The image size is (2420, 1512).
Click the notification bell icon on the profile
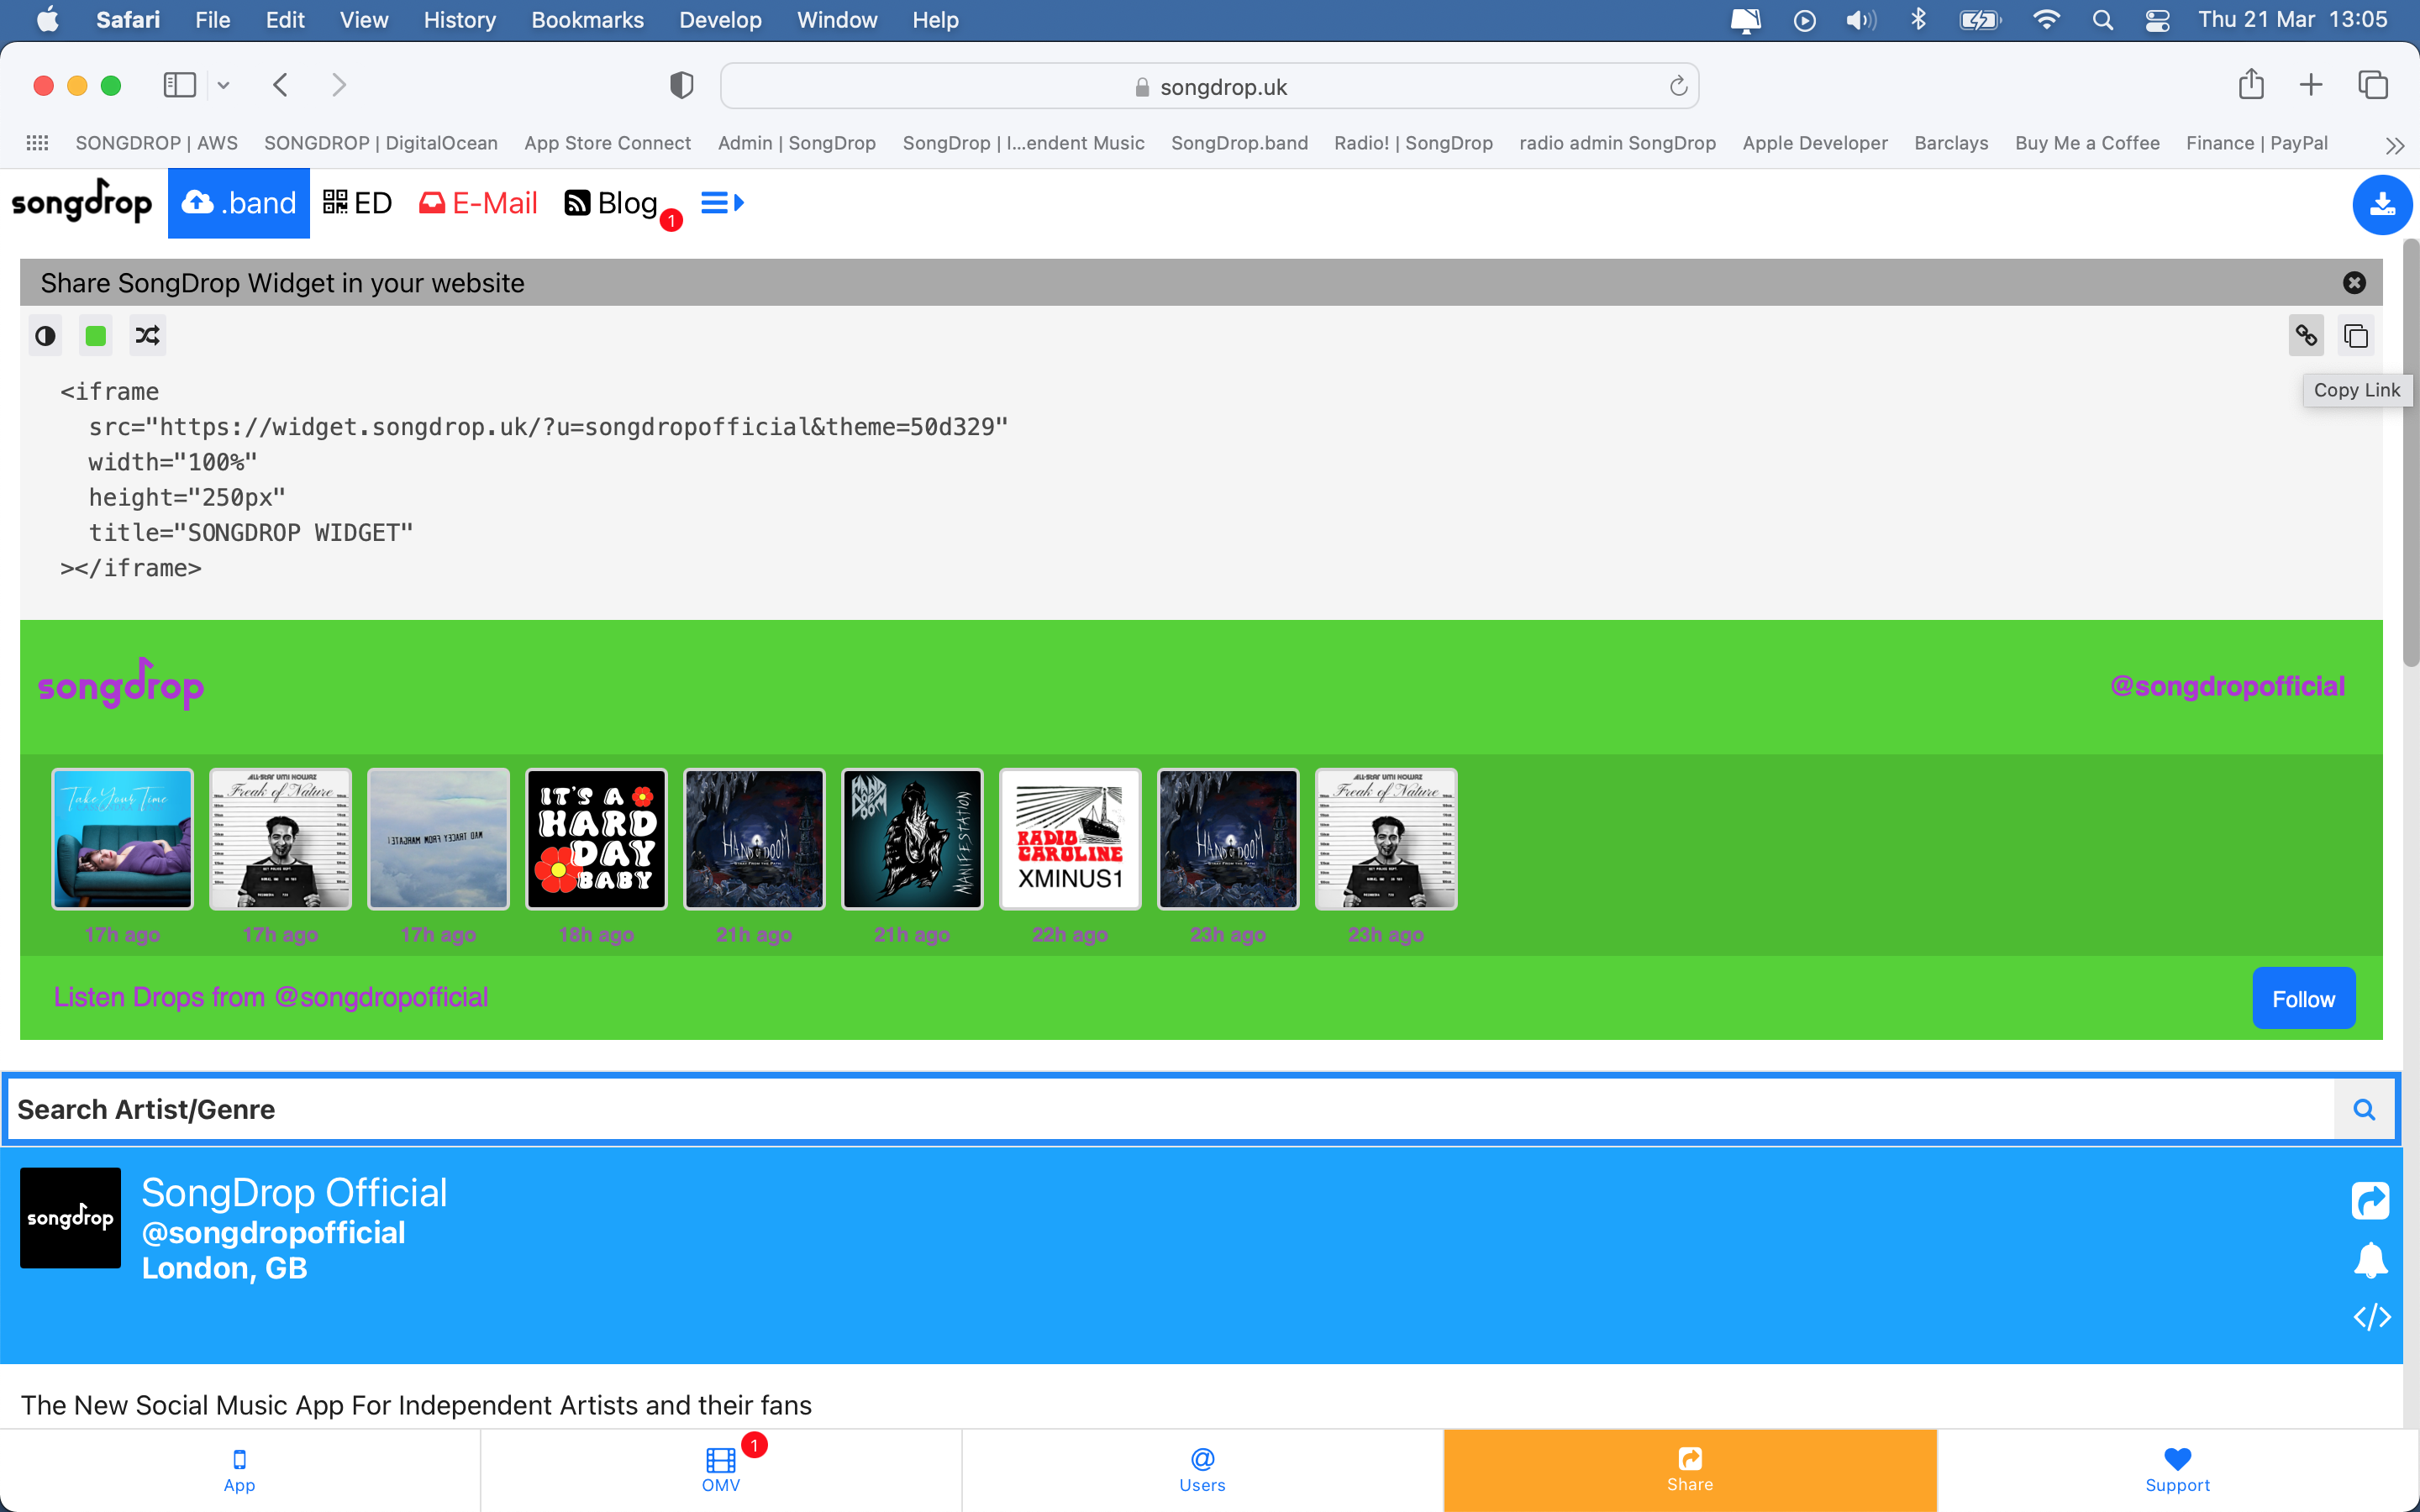click(2370, 1260)
